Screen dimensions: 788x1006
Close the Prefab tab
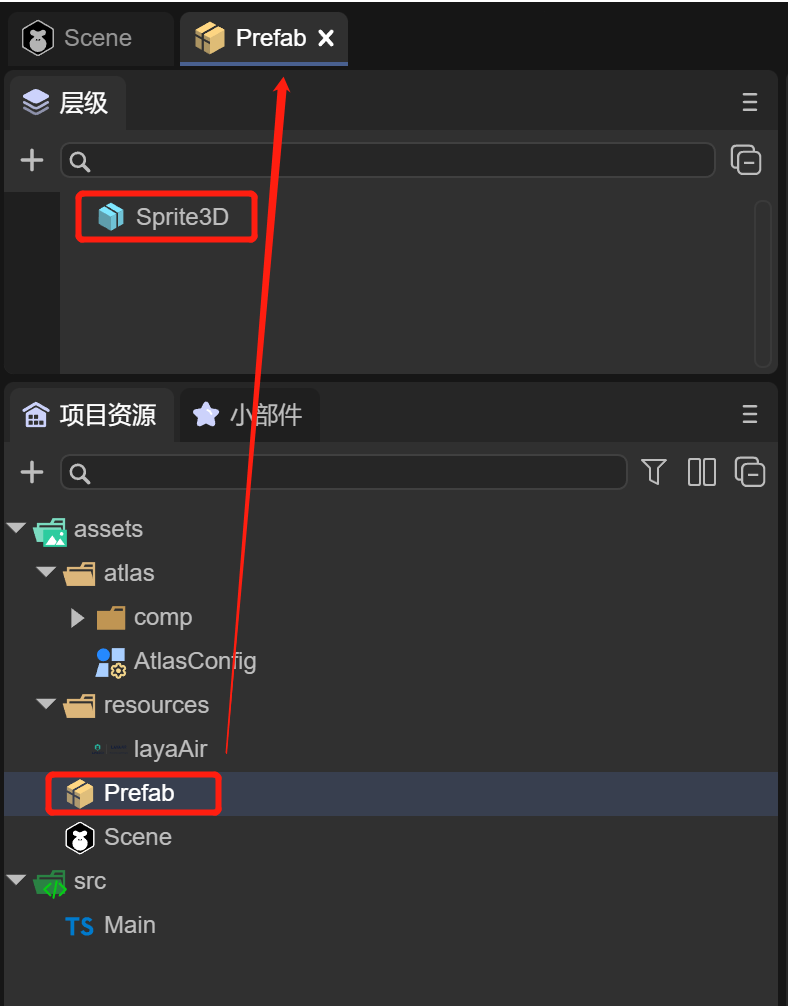(x=326, y=38)
